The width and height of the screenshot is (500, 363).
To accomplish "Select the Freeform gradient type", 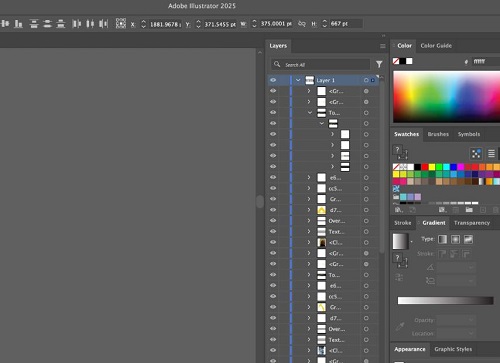I will coord(468,239).
